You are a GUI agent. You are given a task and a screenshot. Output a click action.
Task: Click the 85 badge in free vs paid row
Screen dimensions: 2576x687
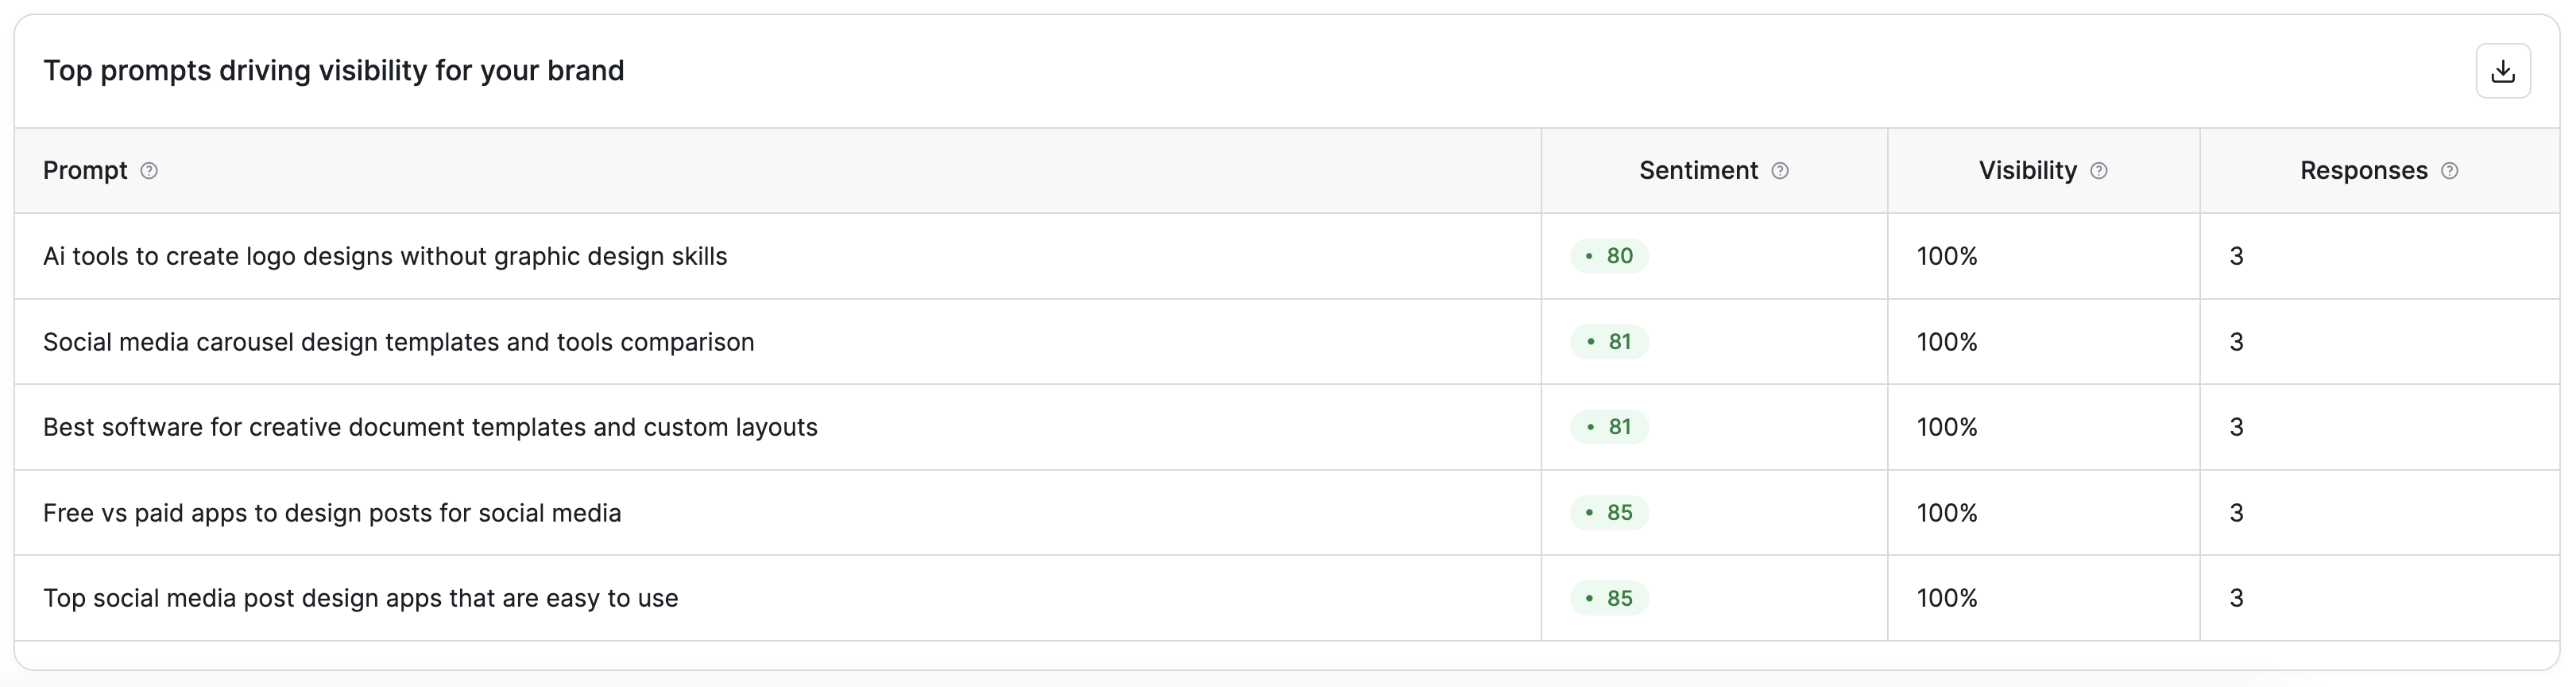(x=1609, y=513)
